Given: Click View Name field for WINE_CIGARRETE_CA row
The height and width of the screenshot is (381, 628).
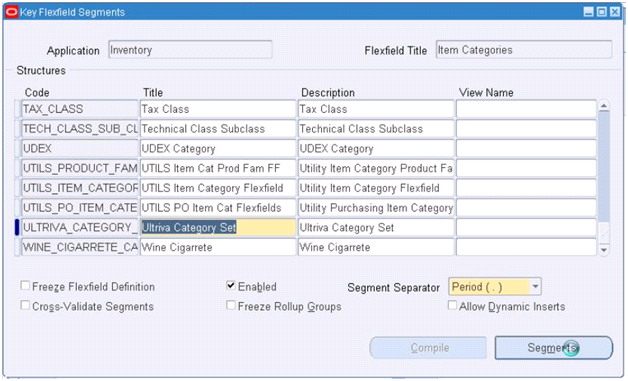Looking at the screenshot, I should tap(526, 247).
